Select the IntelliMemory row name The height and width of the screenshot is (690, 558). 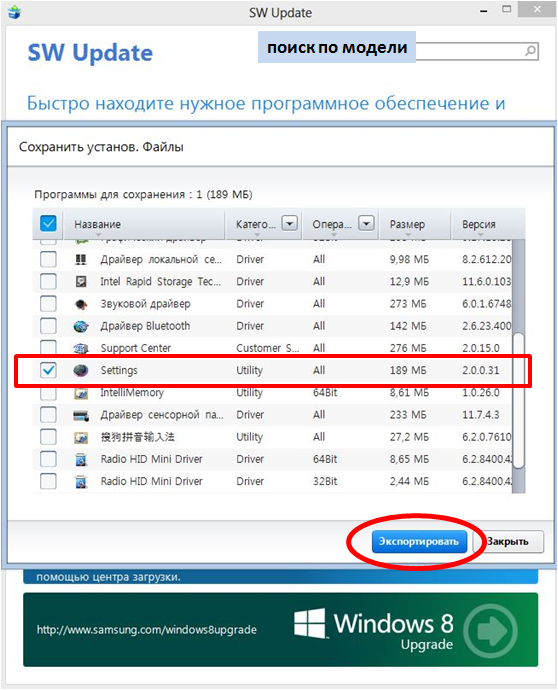pos(132,393)
